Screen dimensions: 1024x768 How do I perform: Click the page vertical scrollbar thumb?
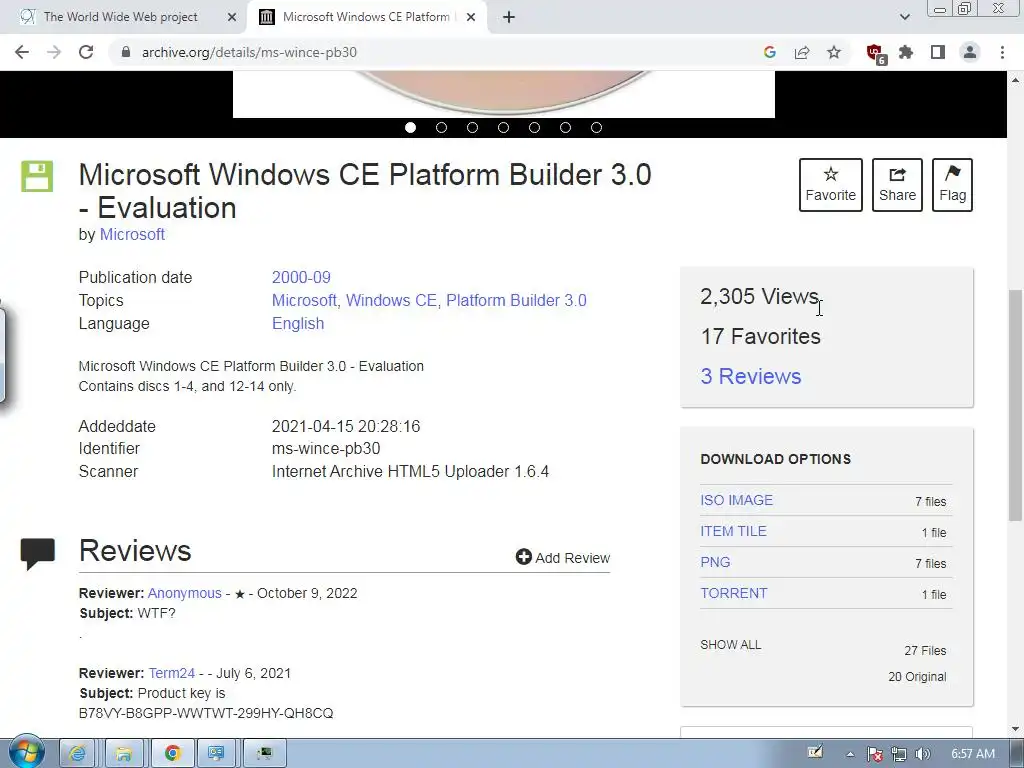(1016, 405)
